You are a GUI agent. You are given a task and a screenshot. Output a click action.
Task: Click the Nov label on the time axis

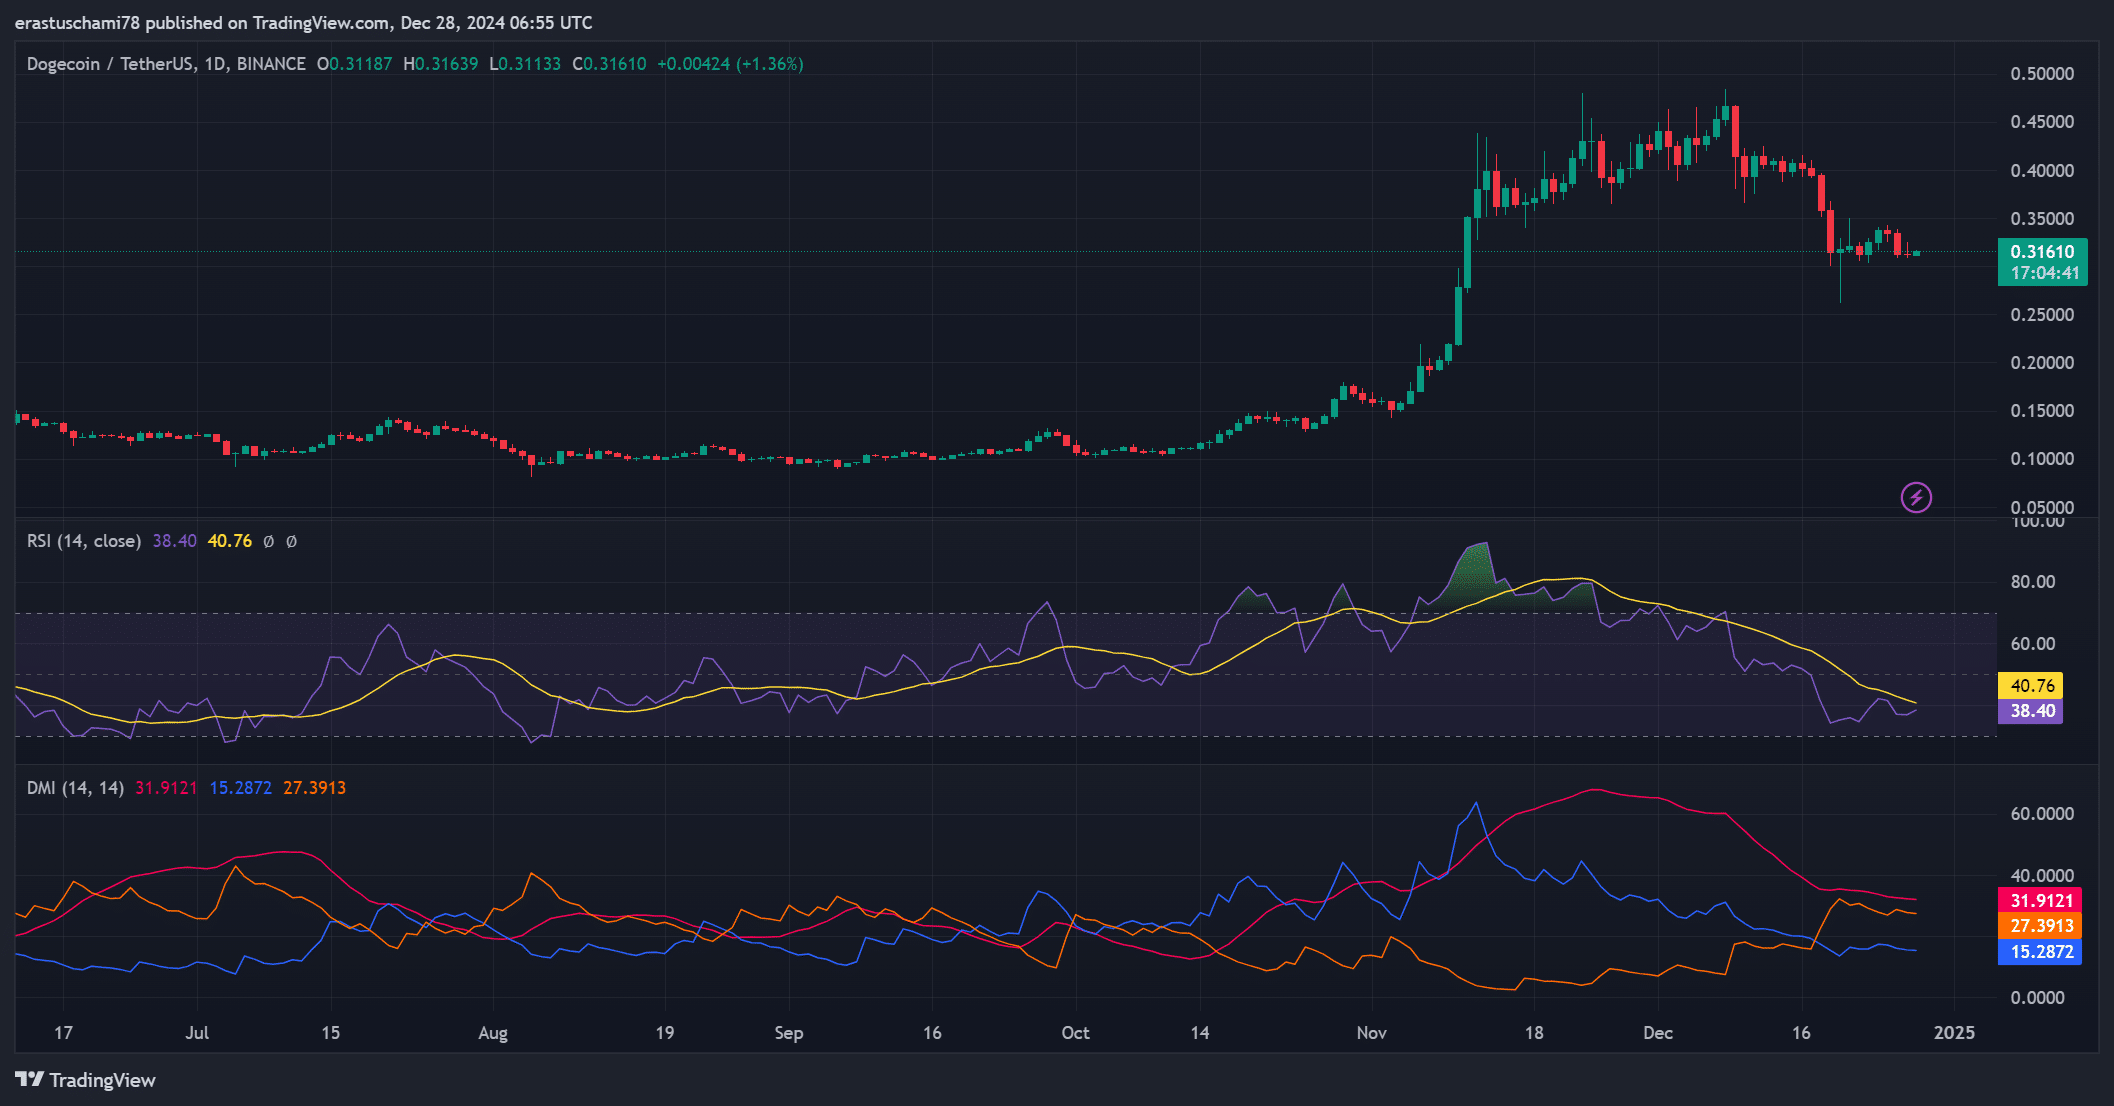[x=1371, y=1033]
